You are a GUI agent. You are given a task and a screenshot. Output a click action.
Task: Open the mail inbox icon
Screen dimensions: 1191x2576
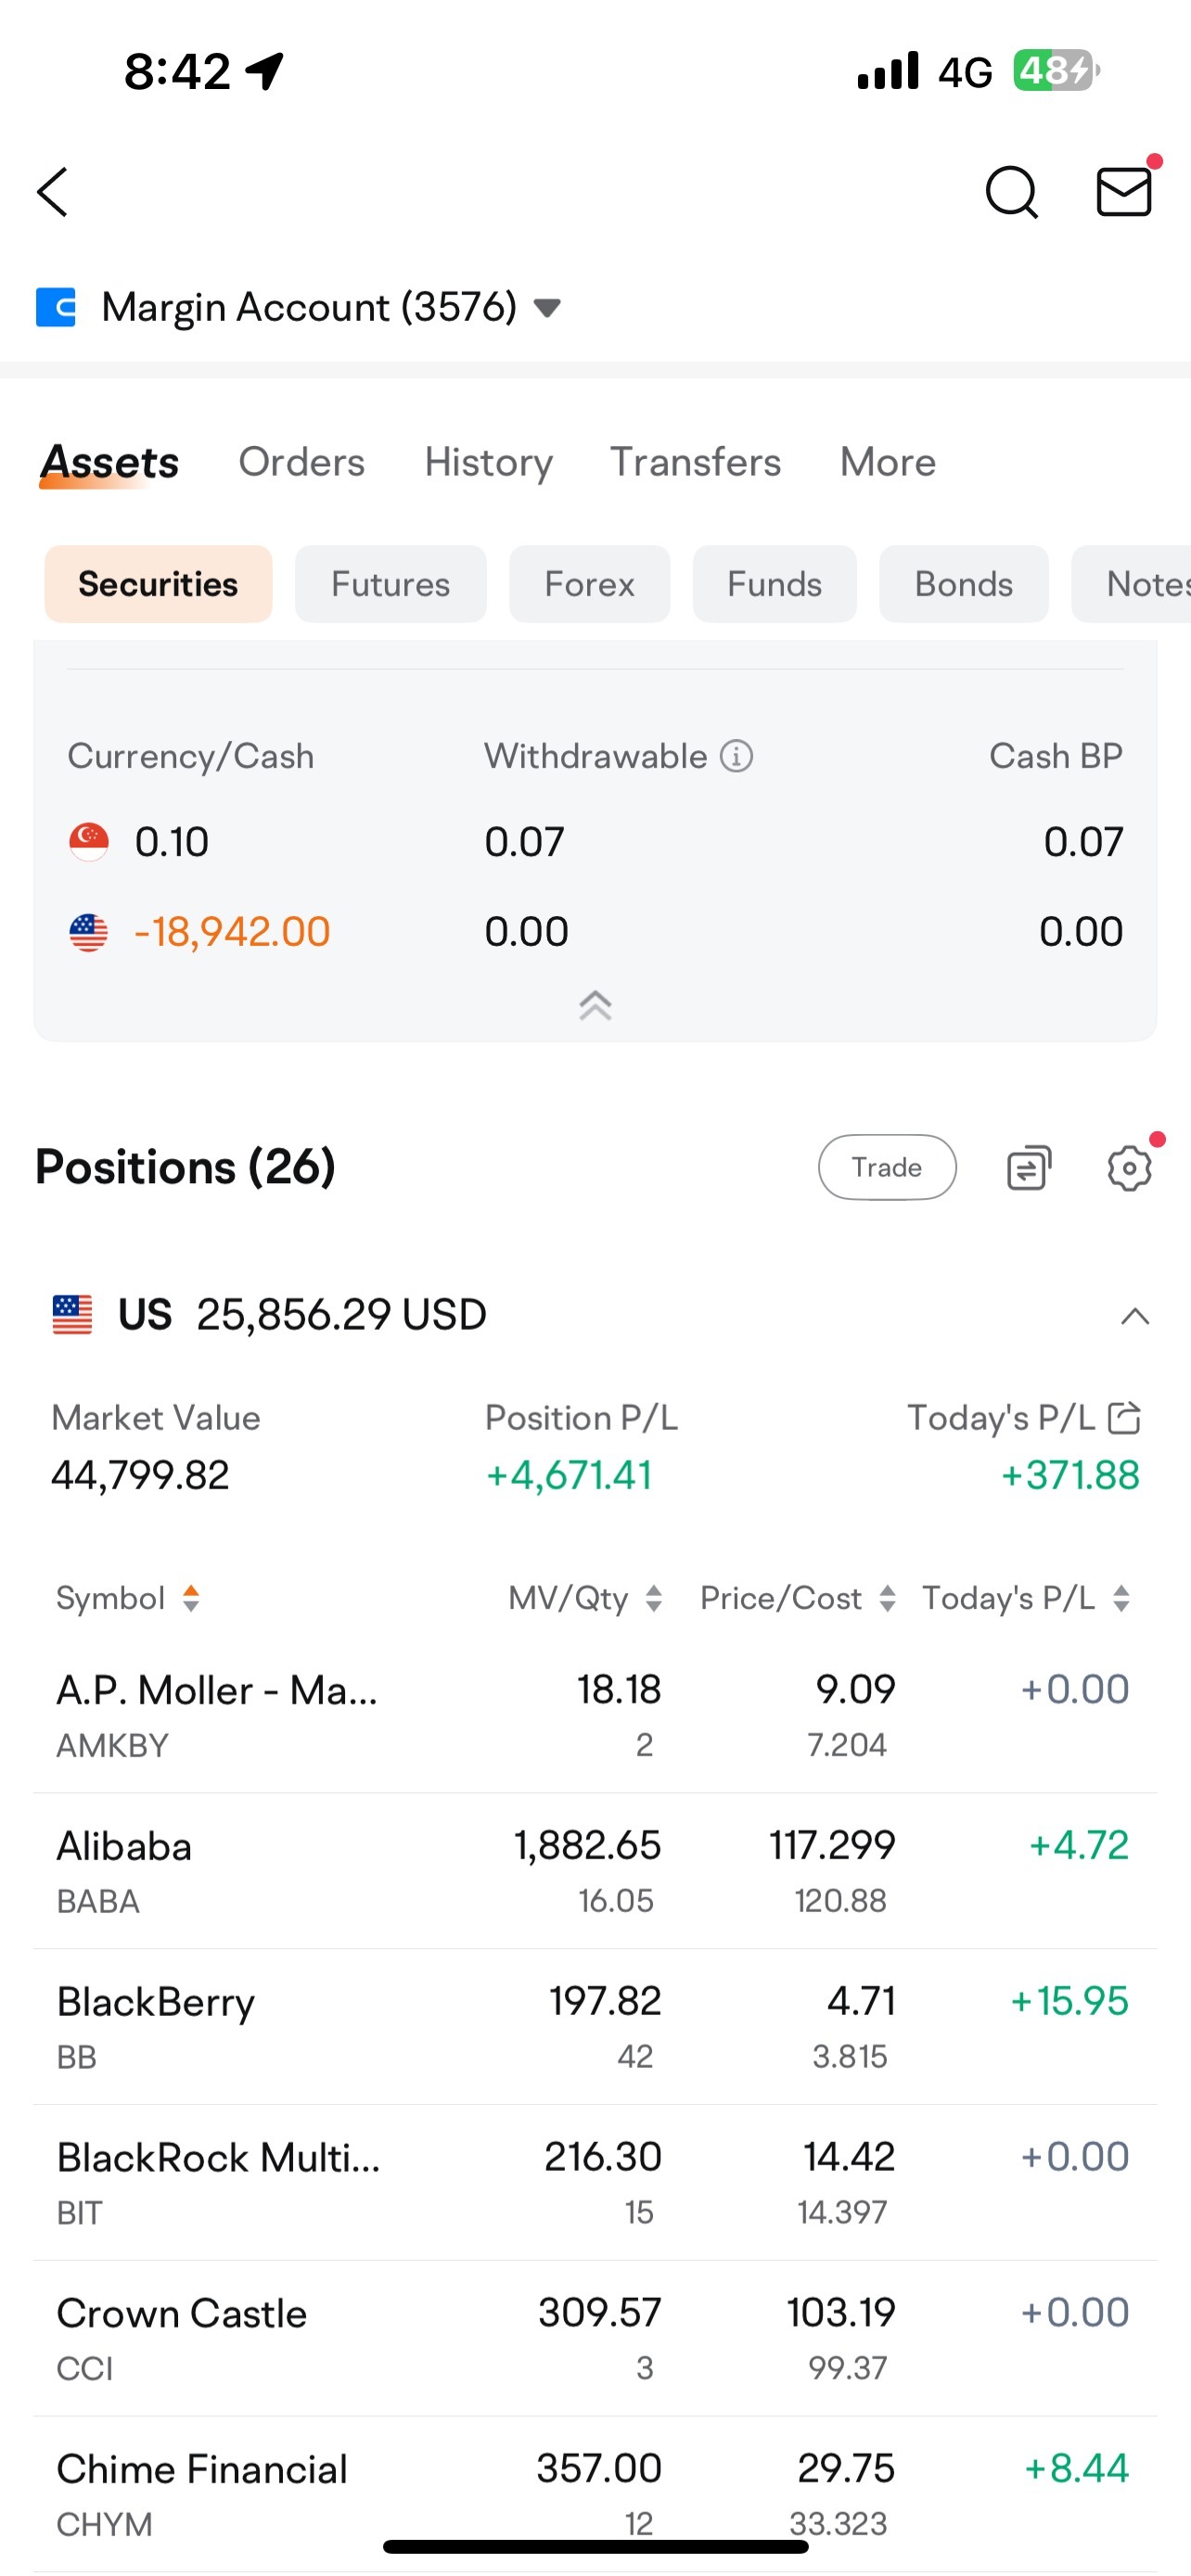pos(1125,190)
